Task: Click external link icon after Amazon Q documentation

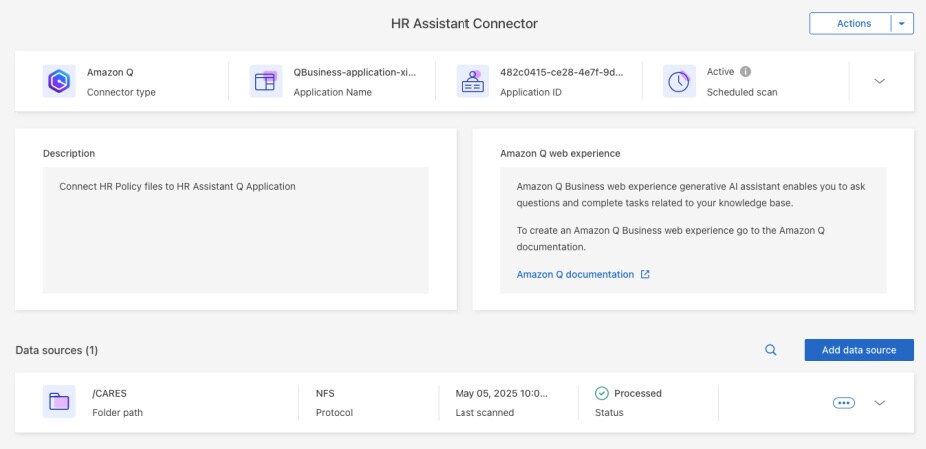Action: (x=645, y=274)
